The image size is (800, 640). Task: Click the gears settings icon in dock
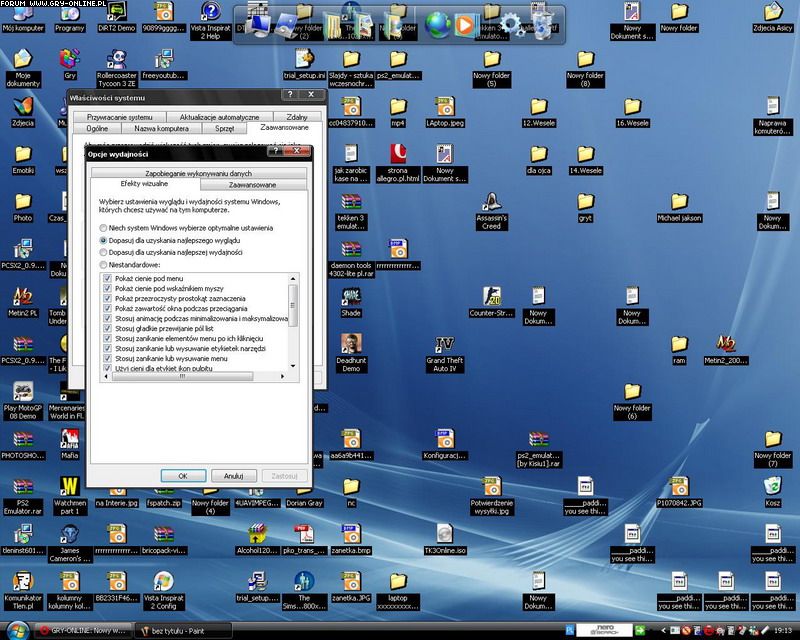pyautogui.click(x=512, y=24)
